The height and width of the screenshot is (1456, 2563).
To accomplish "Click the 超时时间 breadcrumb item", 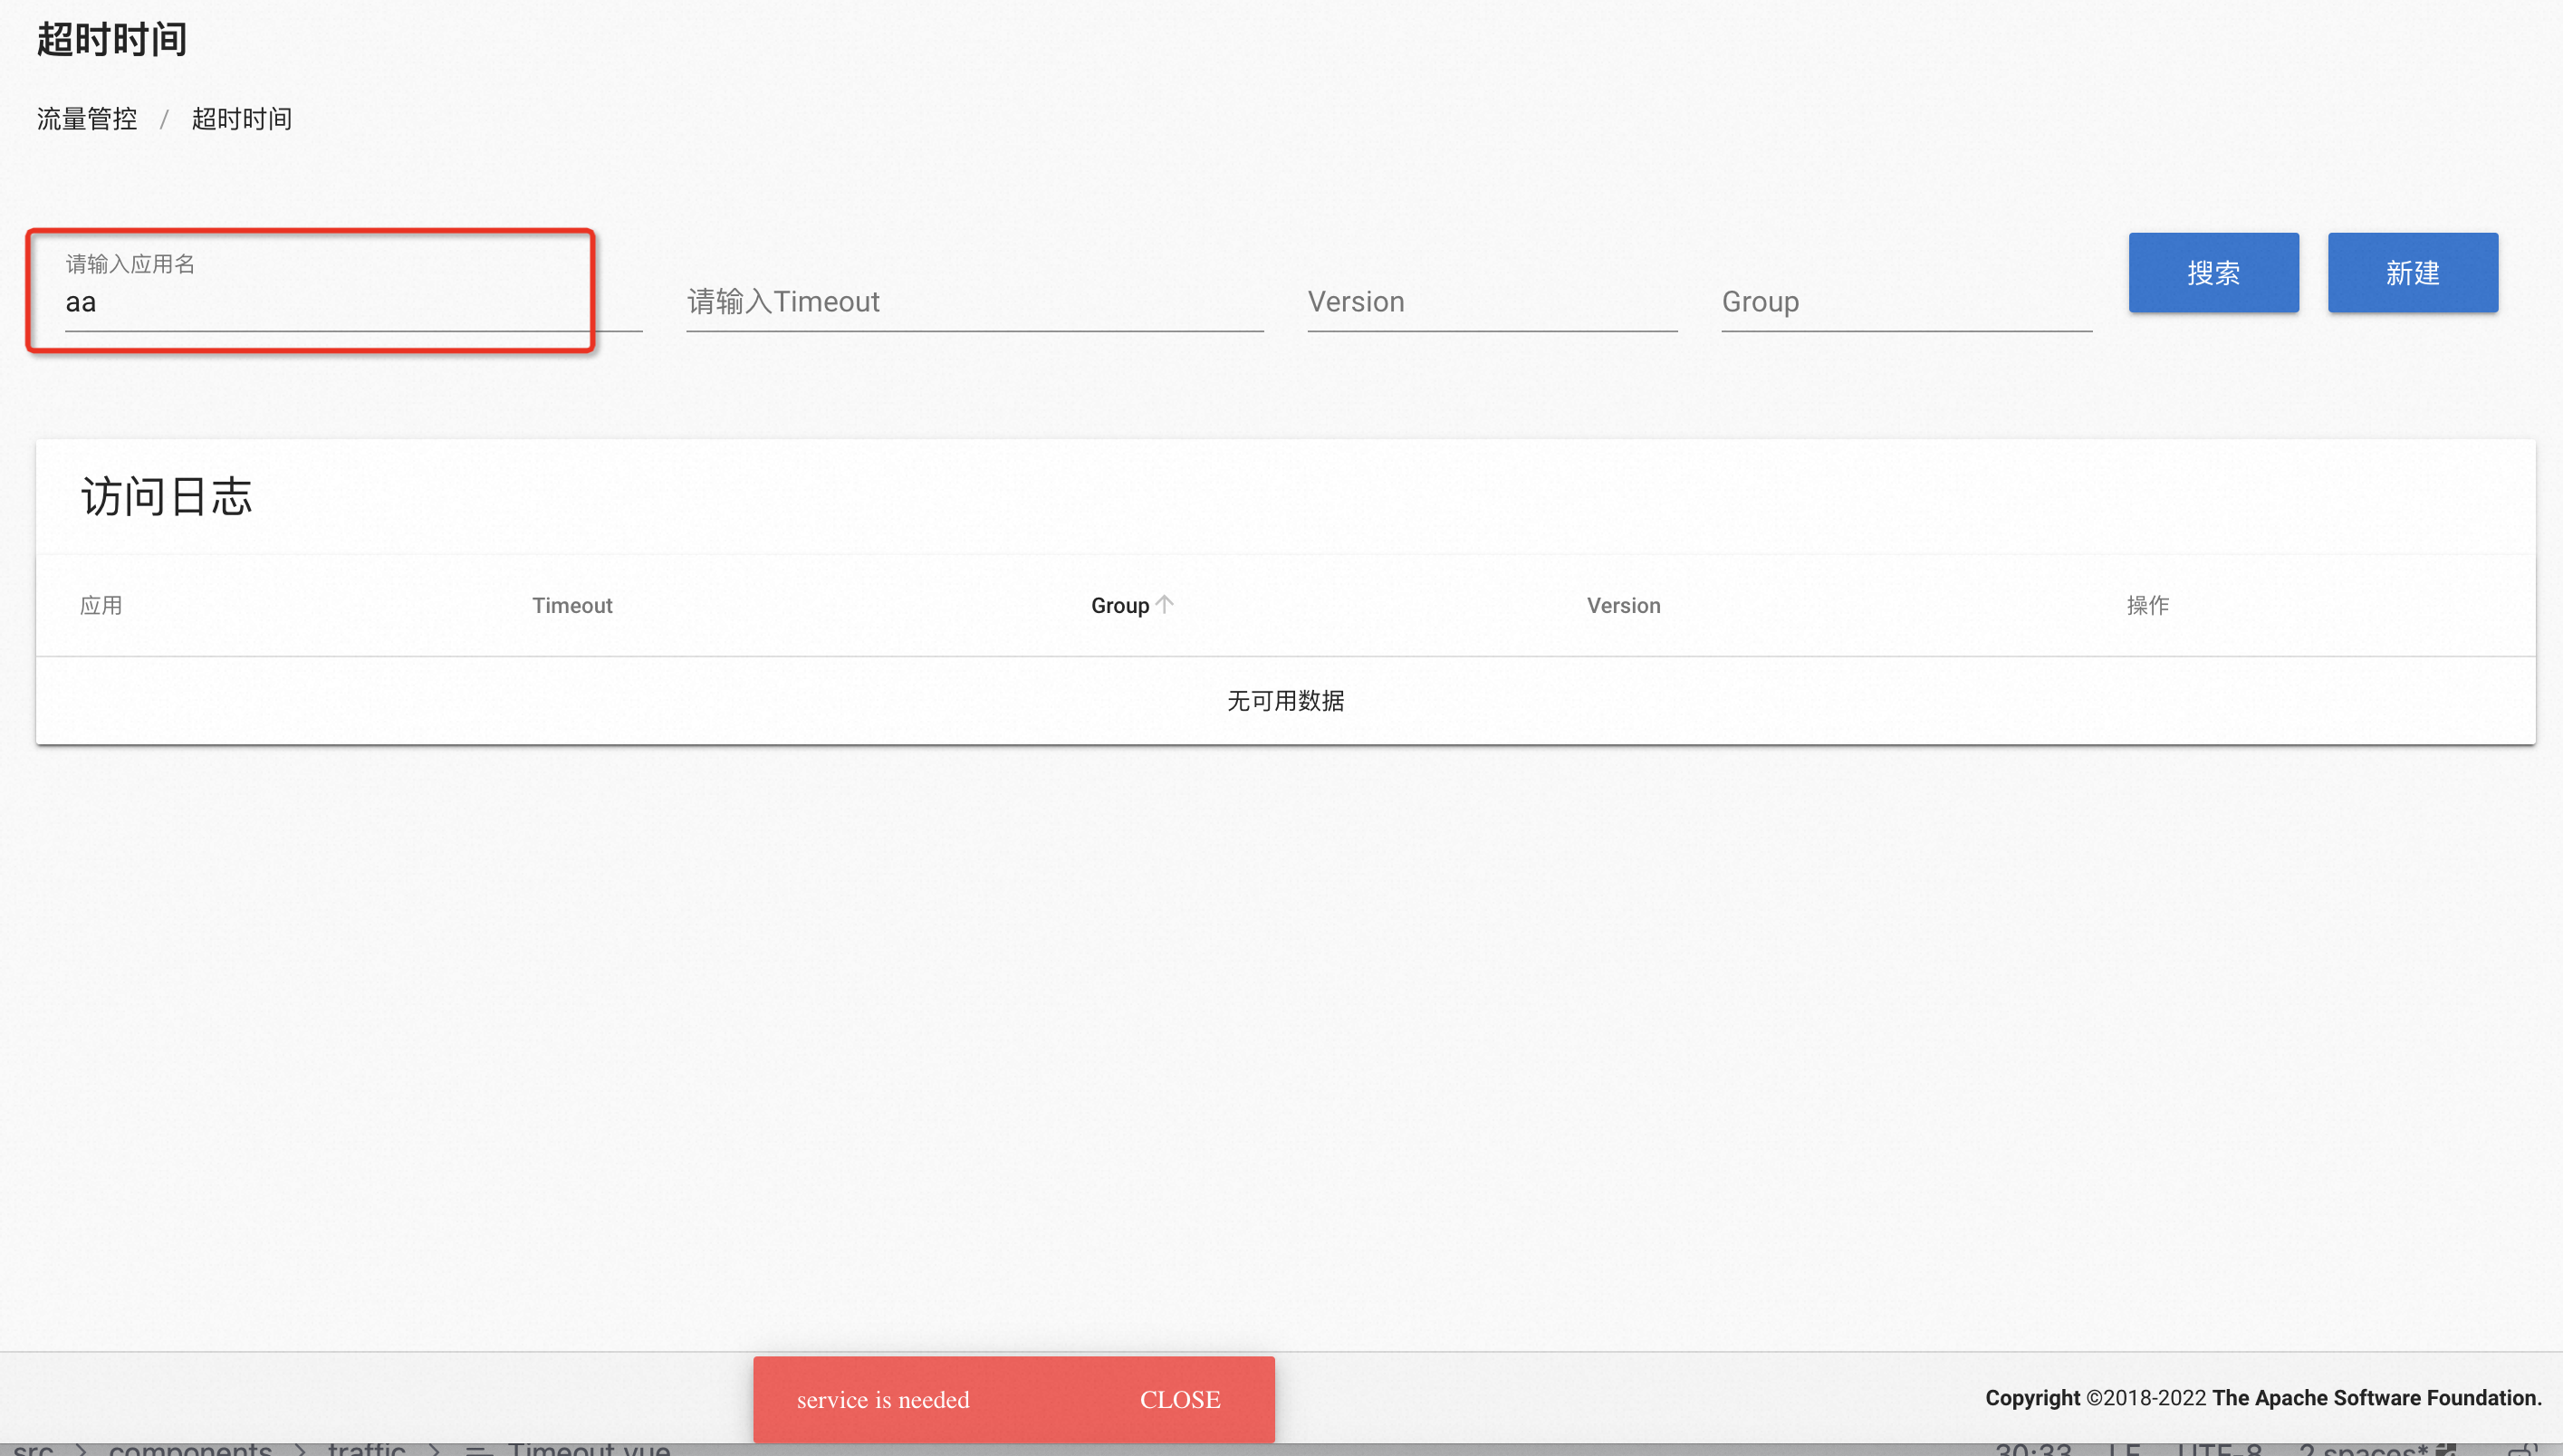I will point(241,118).
